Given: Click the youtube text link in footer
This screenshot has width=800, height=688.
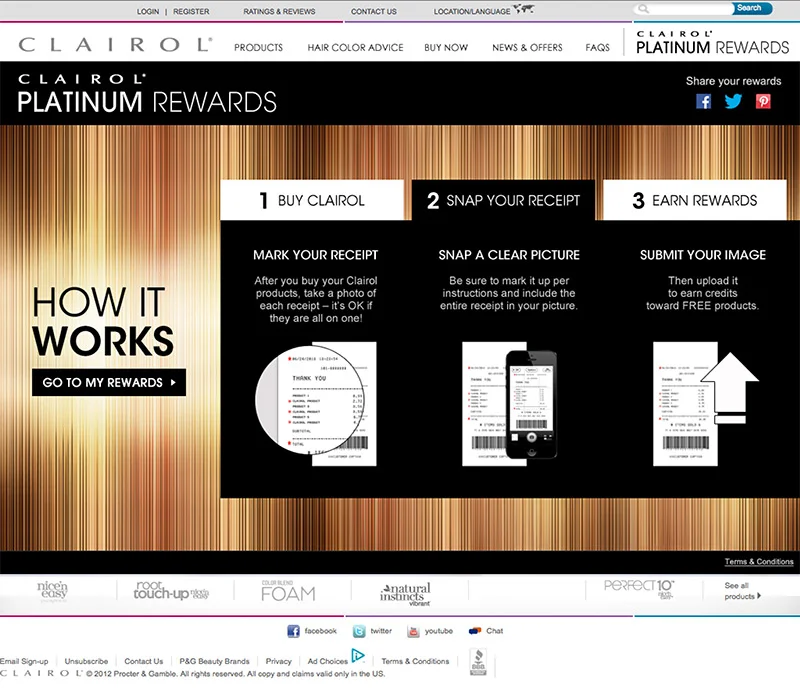Looking at the screenshot, I should pyautogui.click(x=439, y=631).
